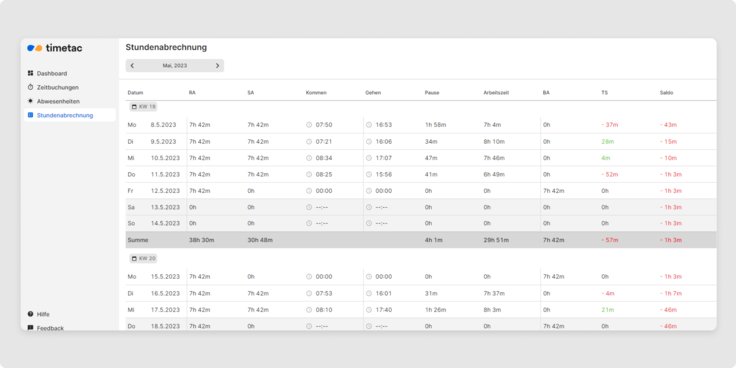Select date 16.5.2023 in the table
736x368 pixels.
(165, 293)
